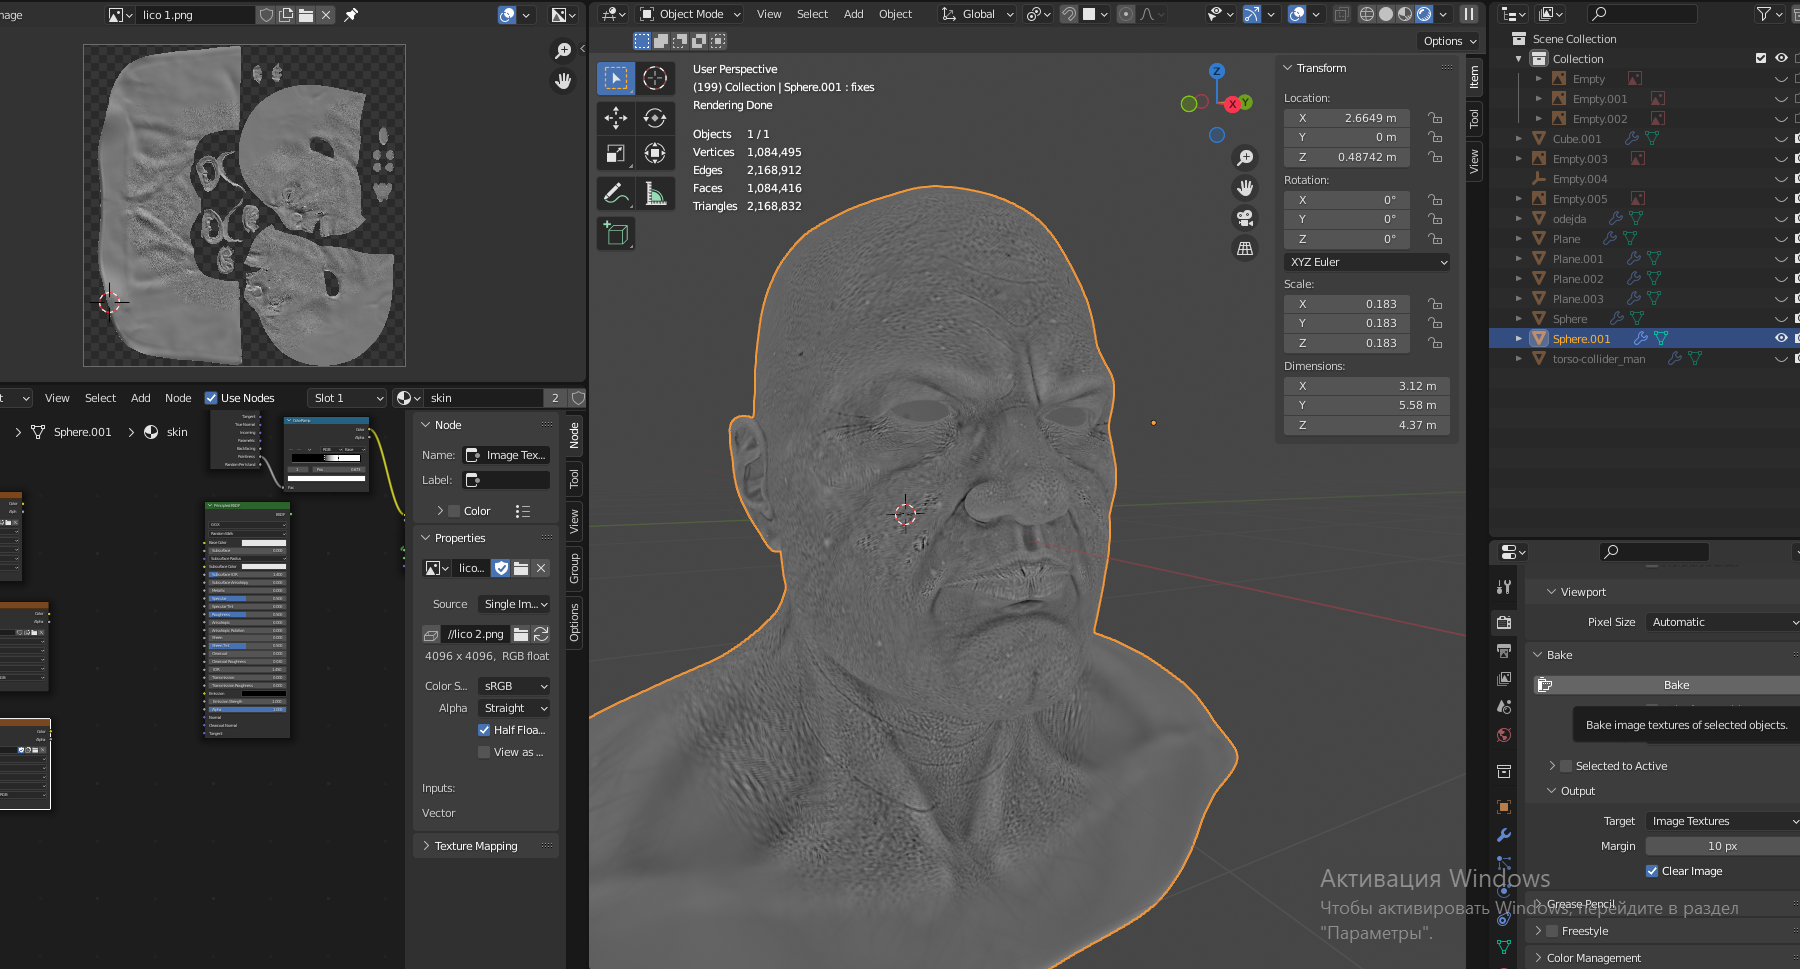This screenshot has height=969, width=1800.
Task: Hide Sphere.001 using its eye icon
Action: [x=1781, y=338]
